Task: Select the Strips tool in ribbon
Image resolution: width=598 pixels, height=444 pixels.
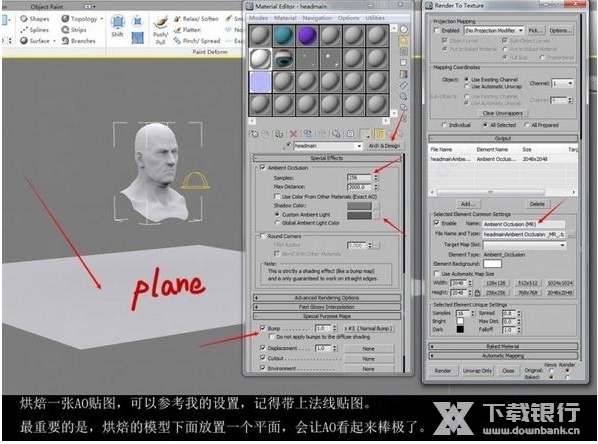Action: click(x=74, y=30)
